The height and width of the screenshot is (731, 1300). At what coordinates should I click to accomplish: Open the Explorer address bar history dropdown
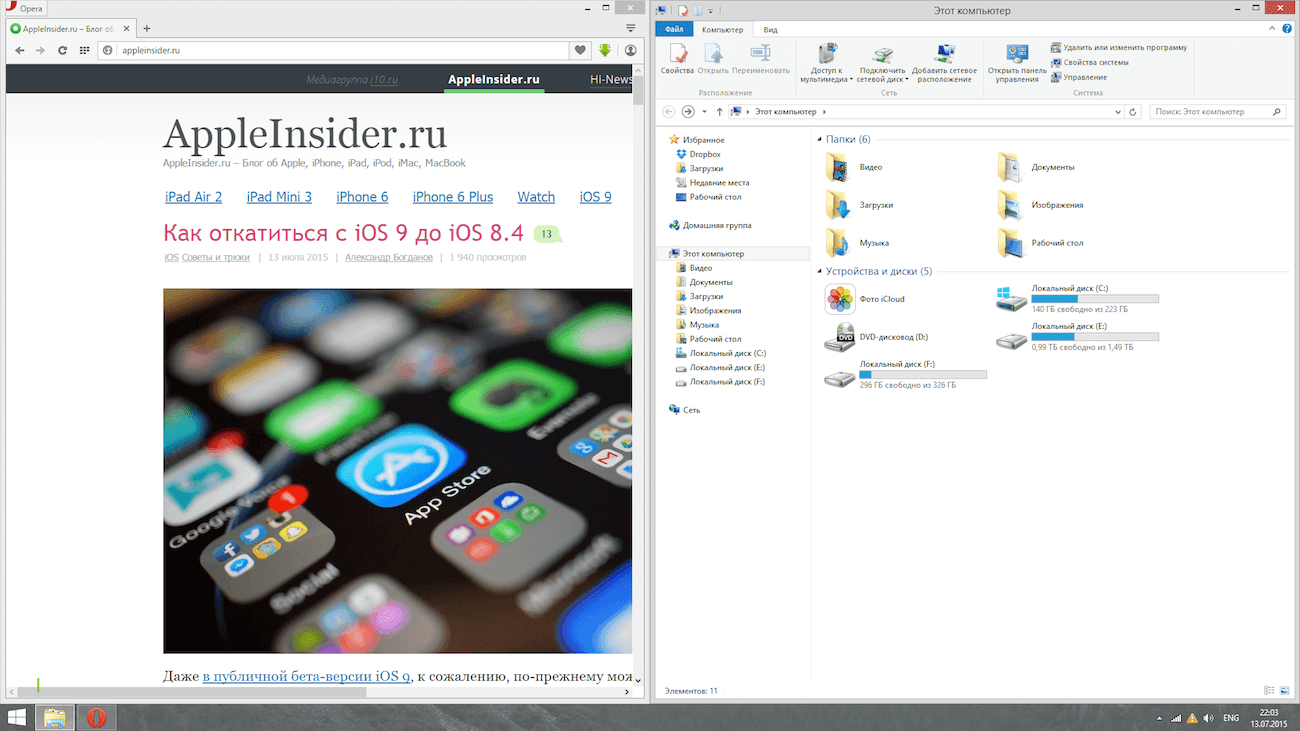(x=1119, y=112)
